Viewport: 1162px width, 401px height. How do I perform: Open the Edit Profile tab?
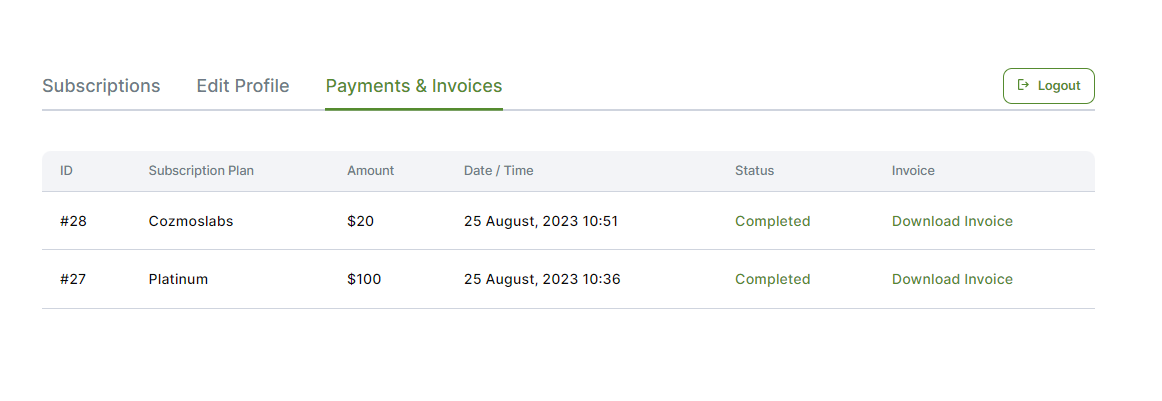point(243,86)
